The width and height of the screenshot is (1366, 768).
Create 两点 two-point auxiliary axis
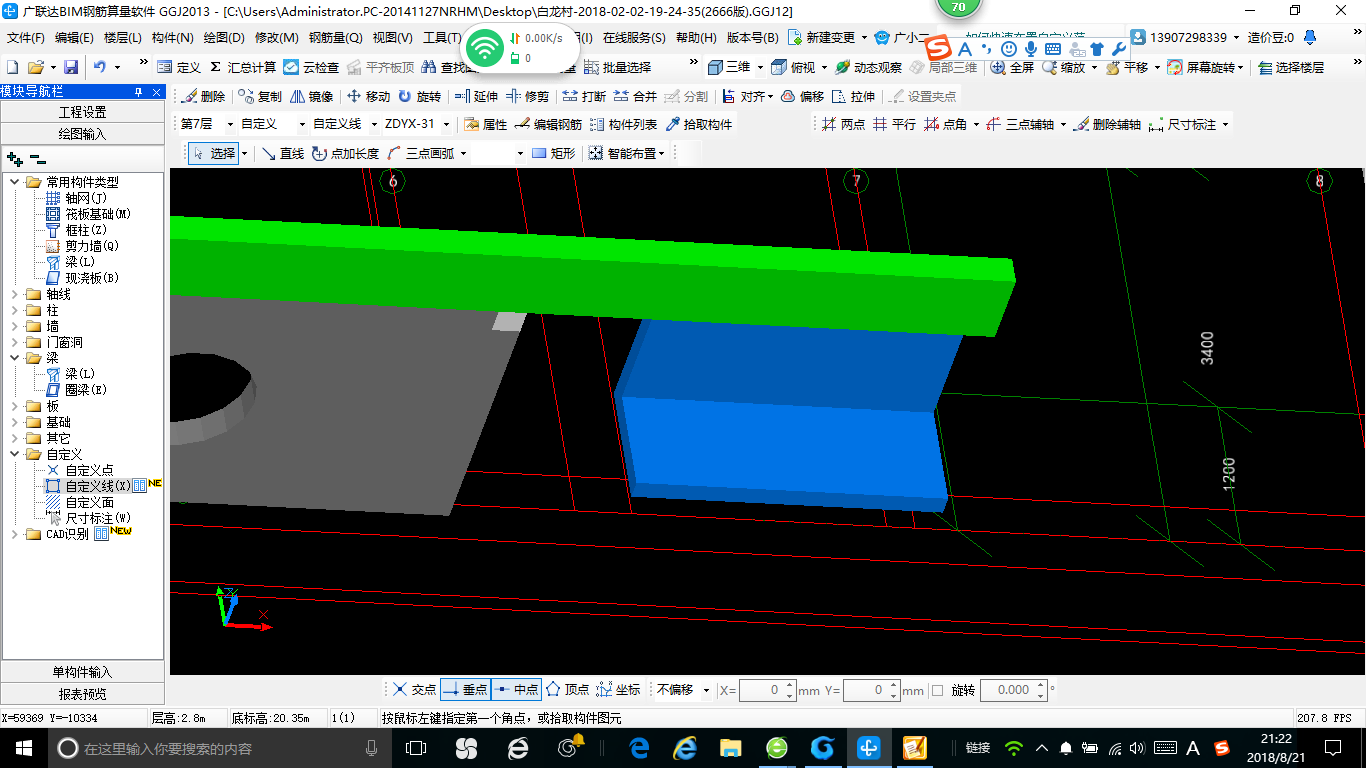click(x=844, y=124)
